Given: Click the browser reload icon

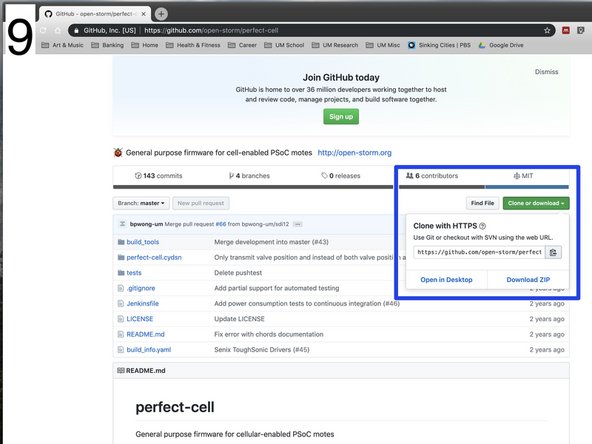Looking at the screenshot, I should tap(44, 31).
